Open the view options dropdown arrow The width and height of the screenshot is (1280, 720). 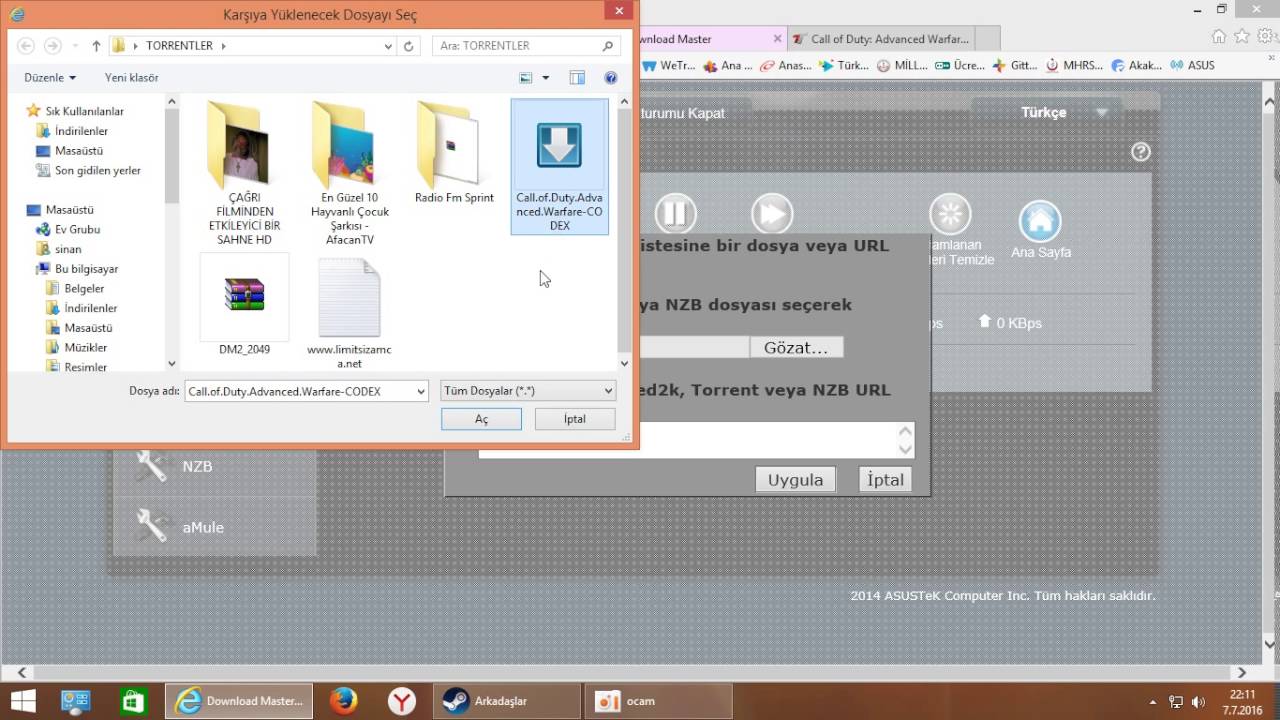coord(545,77)
